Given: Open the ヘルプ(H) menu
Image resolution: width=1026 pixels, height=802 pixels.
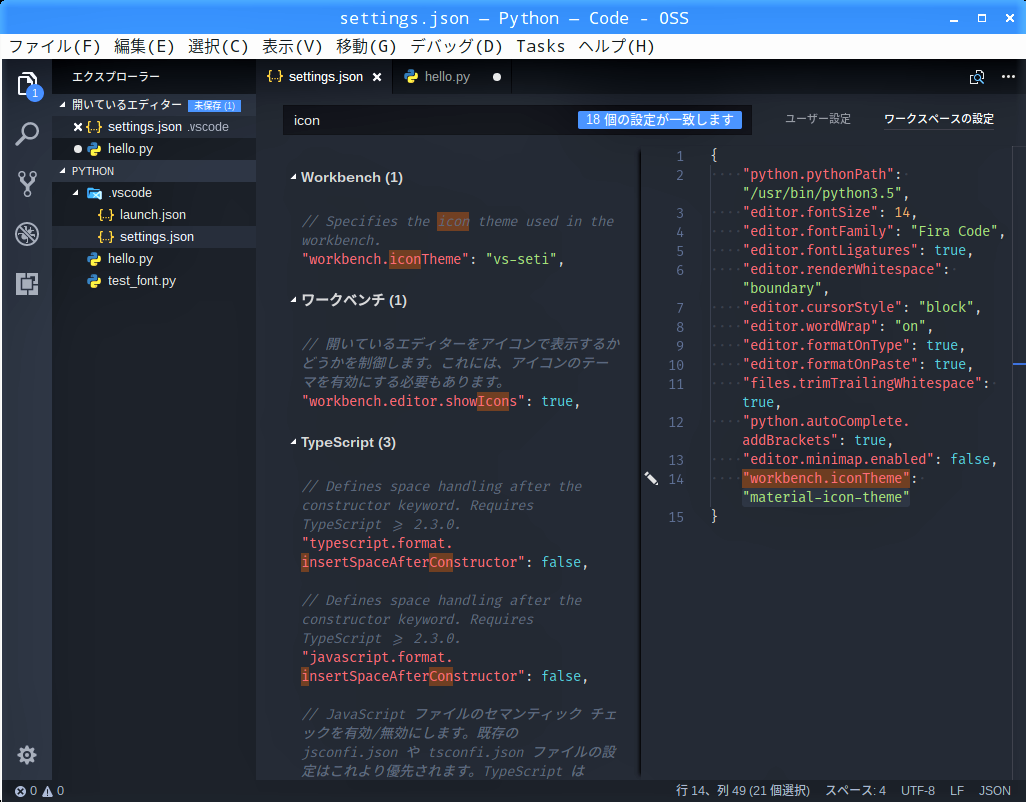Looking at the screenshot, I should coord(616,46).
